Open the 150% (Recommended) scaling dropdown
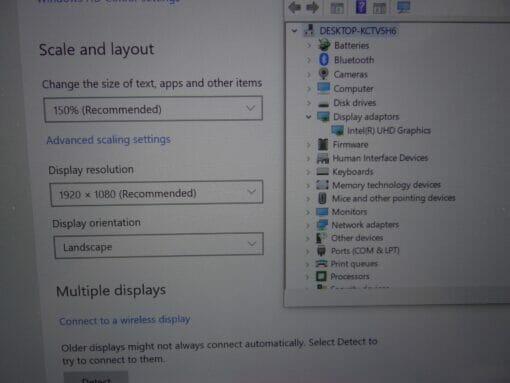The width and height of the screenshot is (510, 383). coord(153,109)
